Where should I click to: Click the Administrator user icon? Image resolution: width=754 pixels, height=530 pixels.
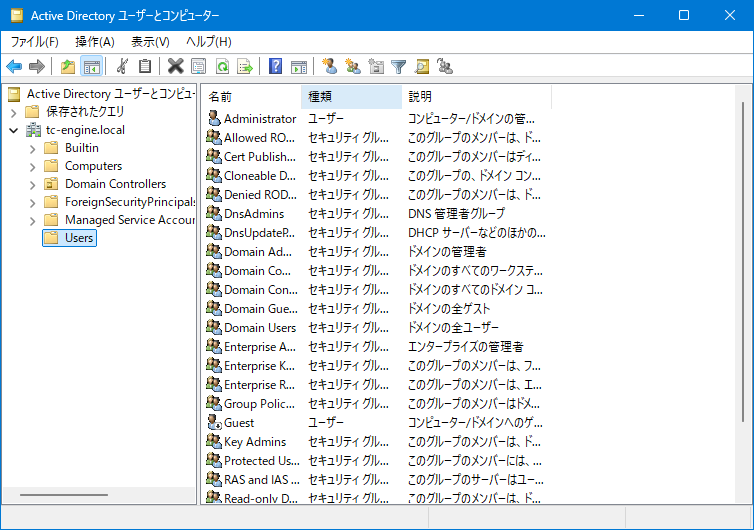pos(214,118)
